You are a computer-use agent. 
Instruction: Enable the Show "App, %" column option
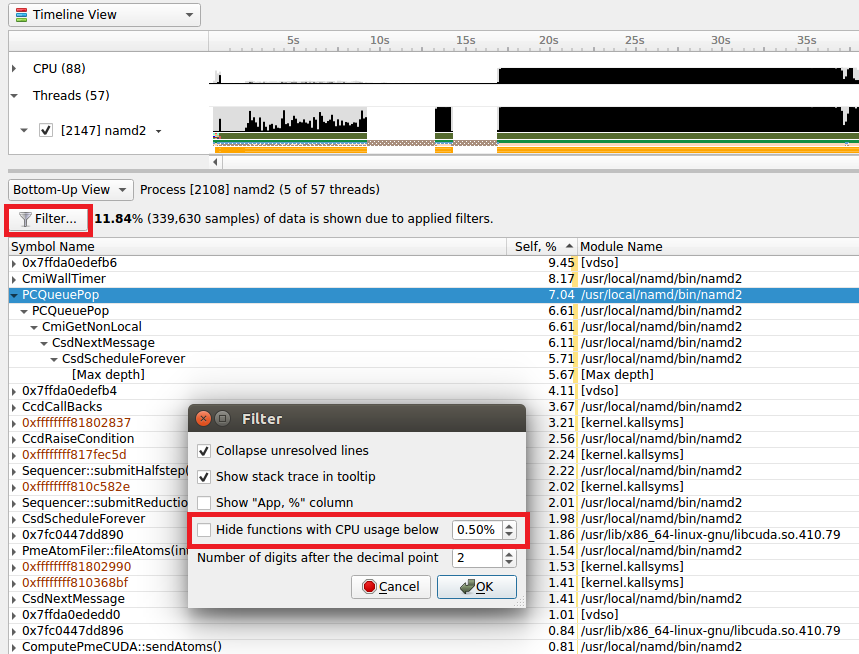(x=203, y=502)
